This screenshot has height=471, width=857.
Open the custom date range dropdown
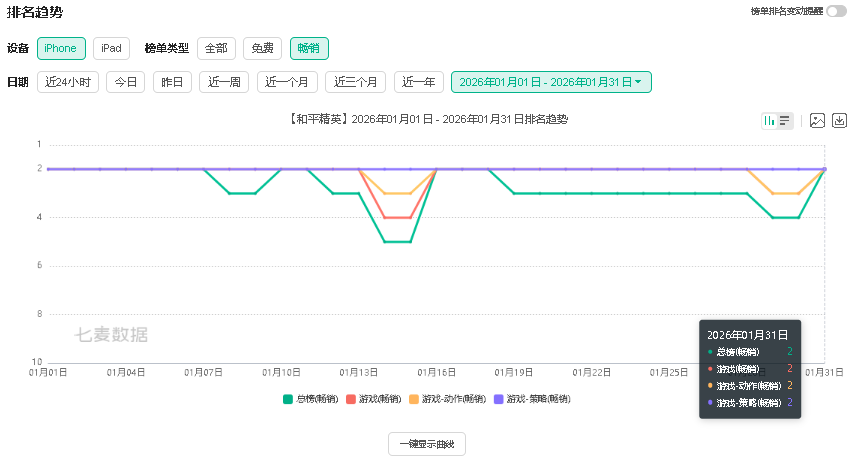(551, 82)
